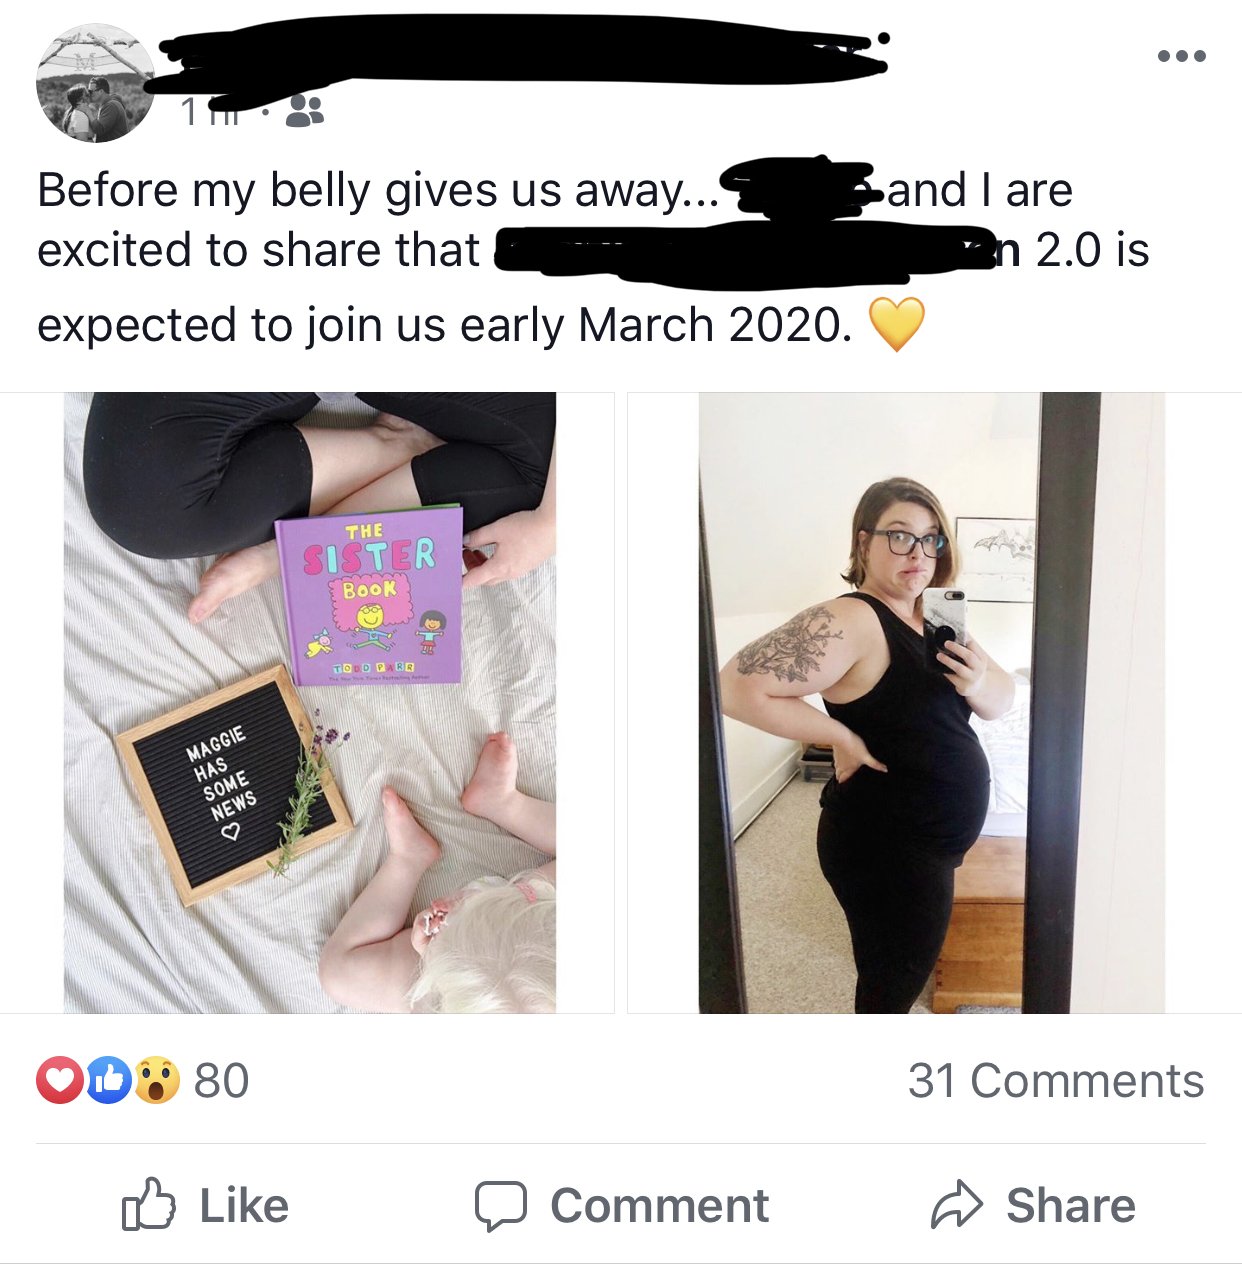The height and width of the screenshot is (1264, 1242).
Task: Click the blue thumbs-up reaction icon
Action: point(109,1080)
